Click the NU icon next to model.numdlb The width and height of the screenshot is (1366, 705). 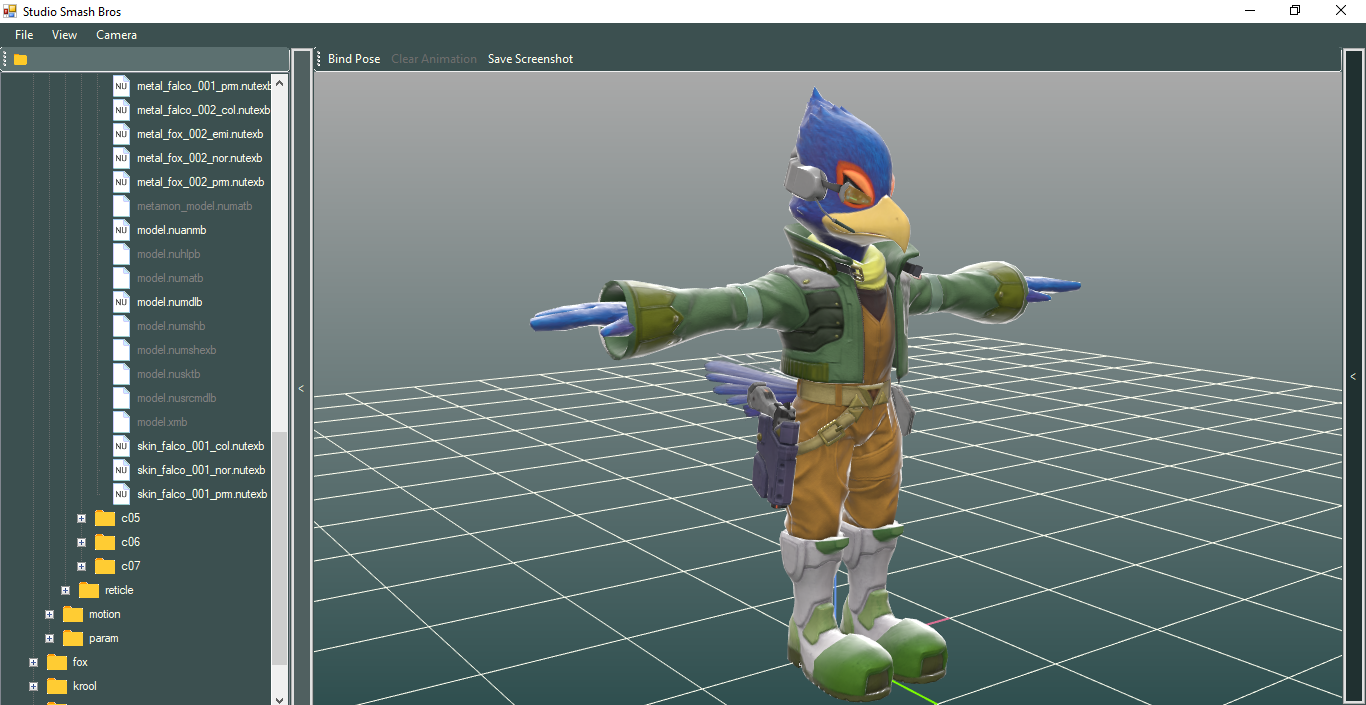pos(121,302)
